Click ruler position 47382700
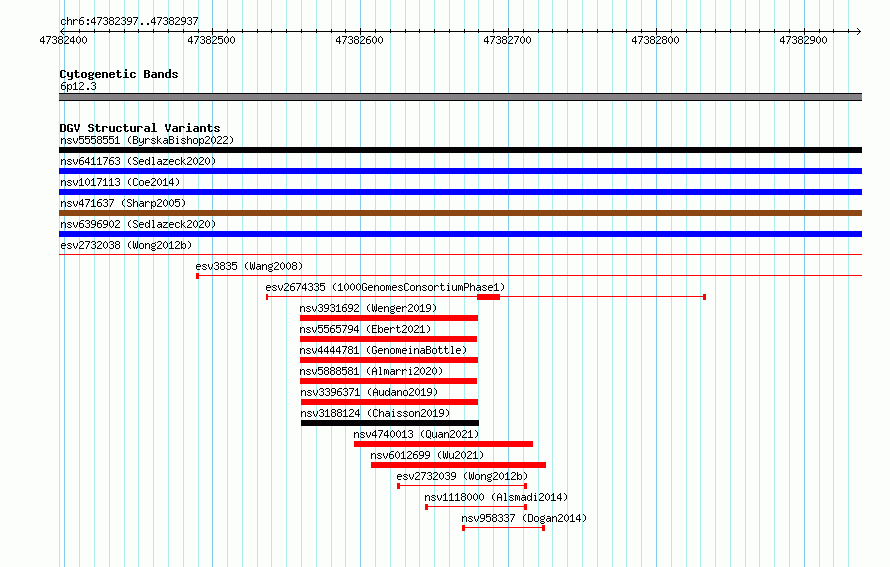890x567 pixels. [x=507, y=40]
